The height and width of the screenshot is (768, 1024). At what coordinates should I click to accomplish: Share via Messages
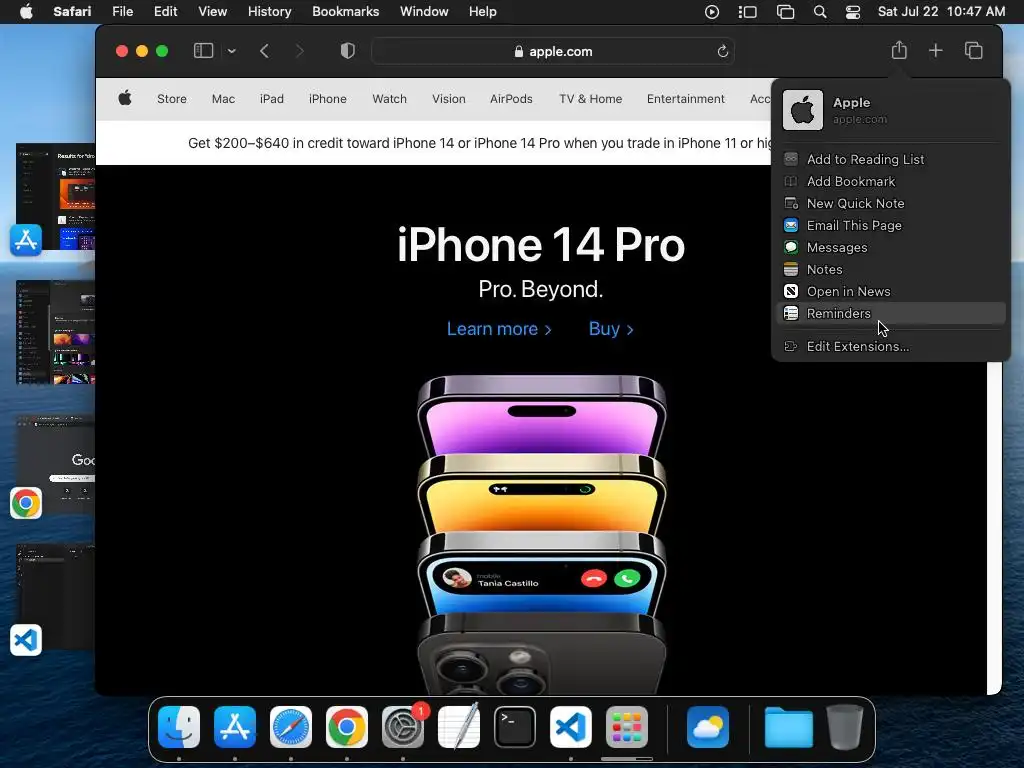pos(891,248)
